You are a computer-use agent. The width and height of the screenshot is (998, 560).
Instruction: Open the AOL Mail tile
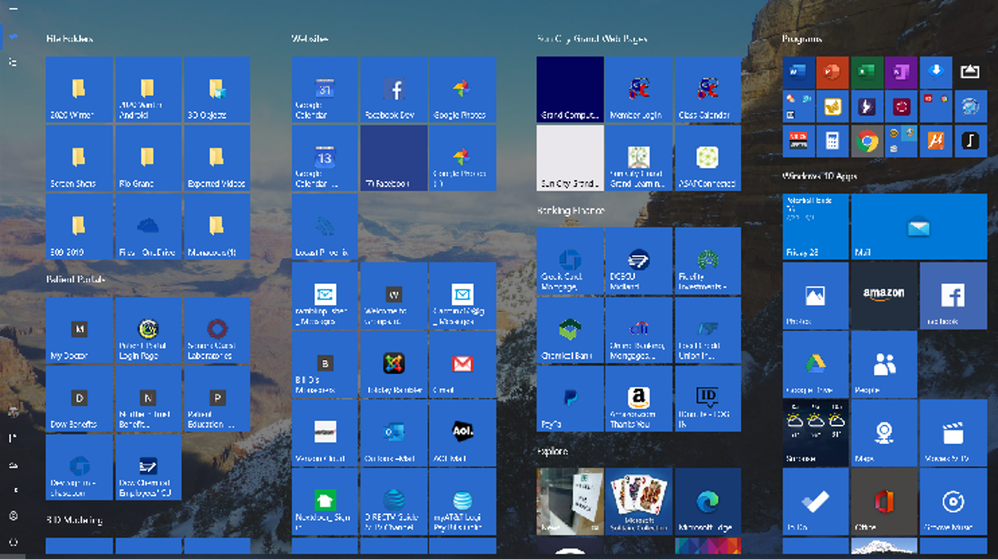[463, 433]
